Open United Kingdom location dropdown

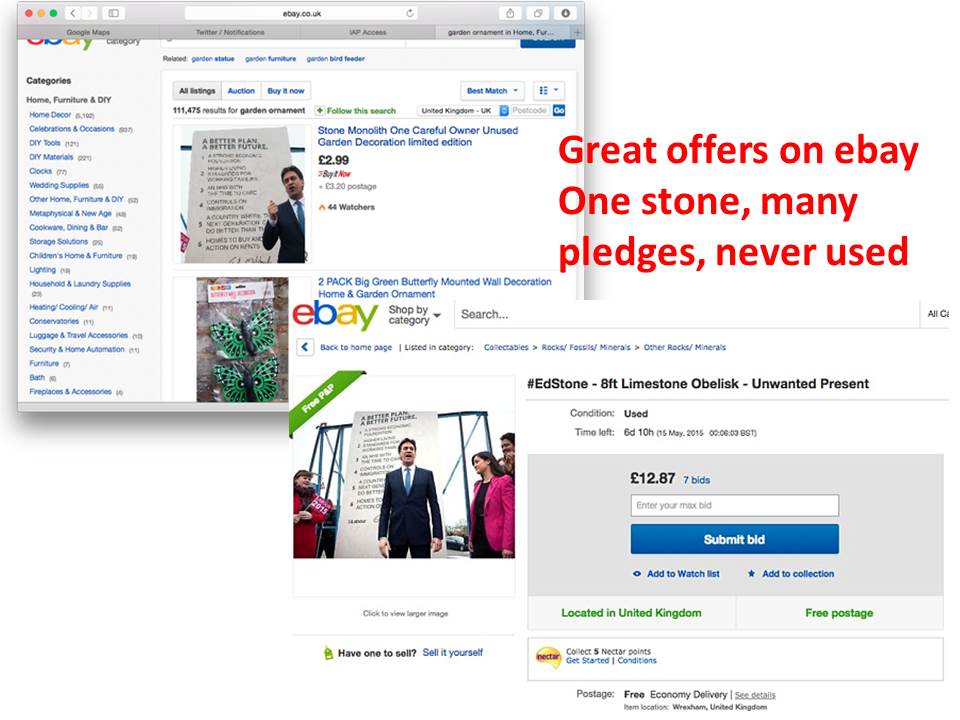pos(463,111)
